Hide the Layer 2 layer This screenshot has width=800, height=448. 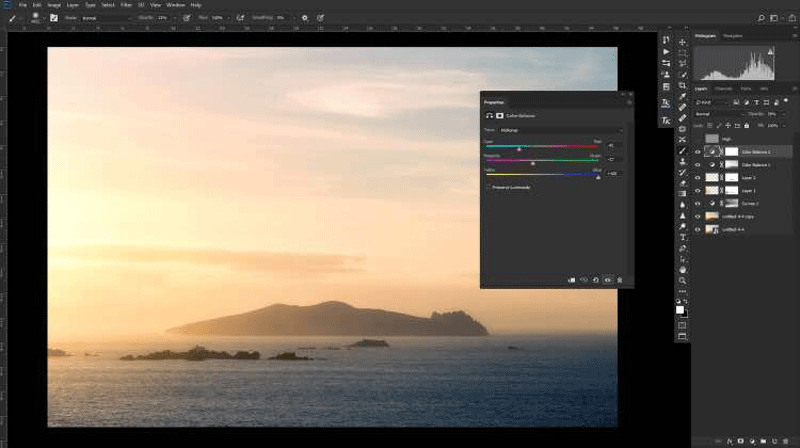(697, 178)
